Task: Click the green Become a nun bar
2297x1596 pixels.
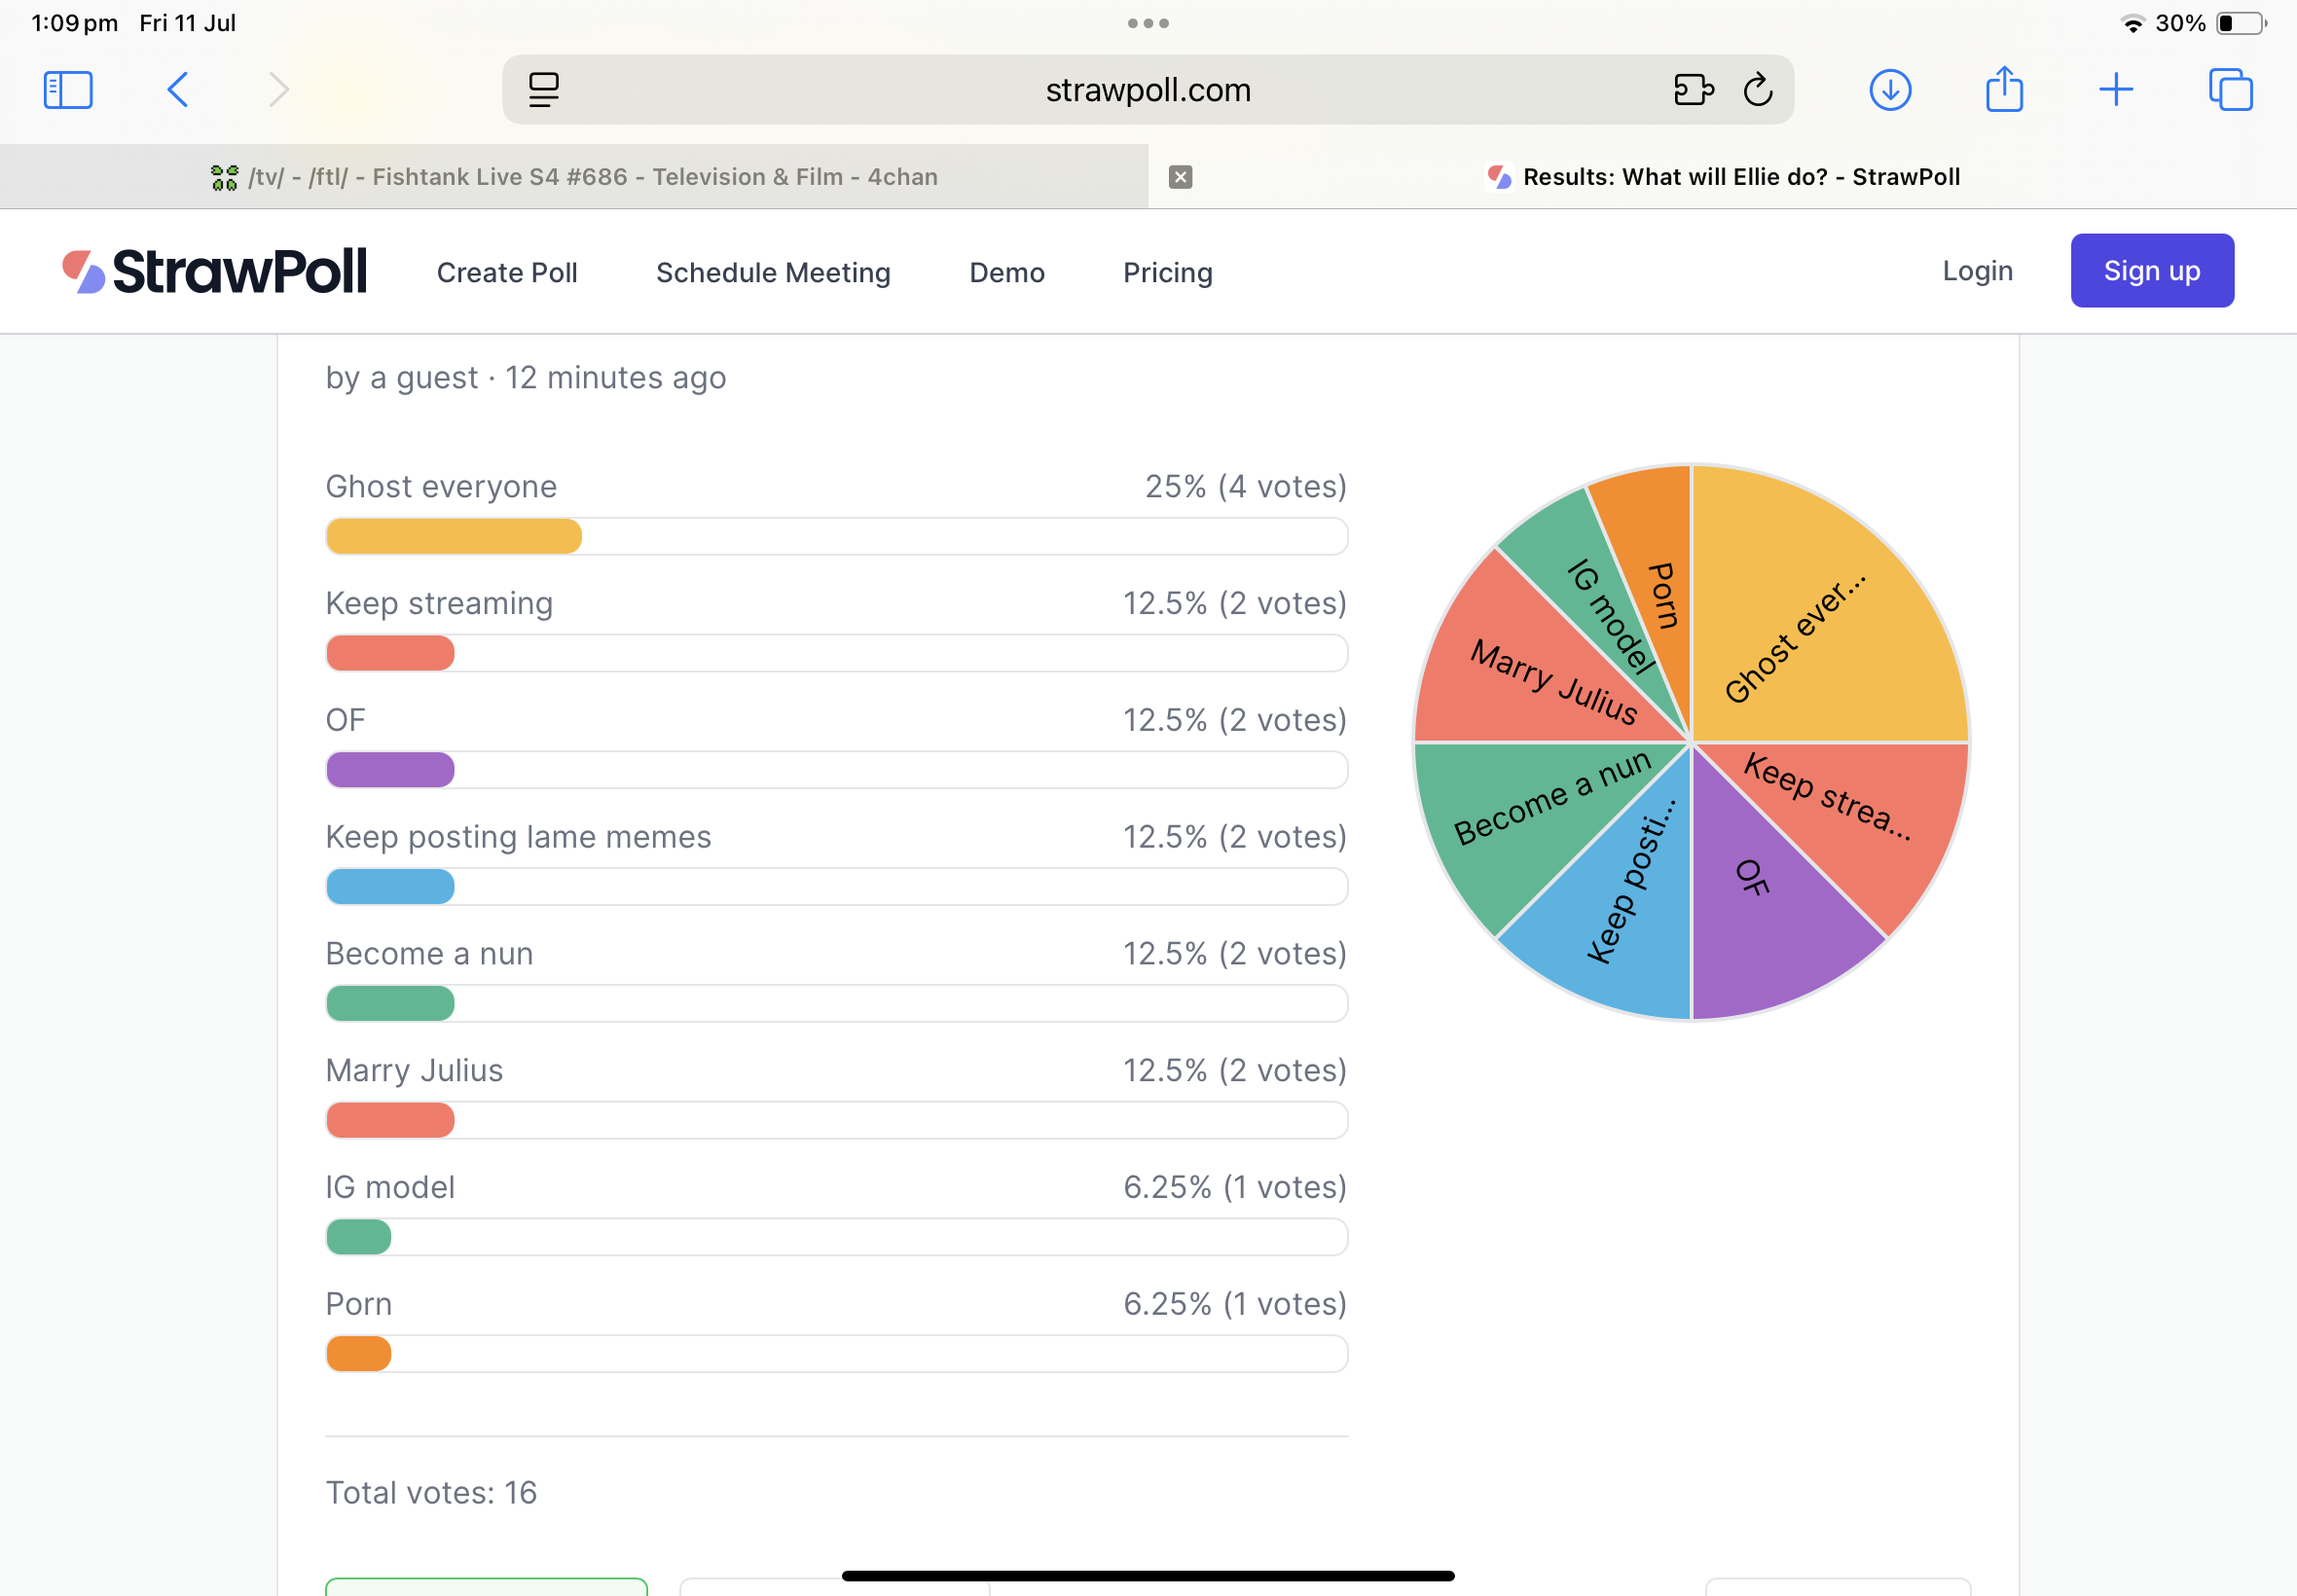Action: click(x=391, y=1003)
